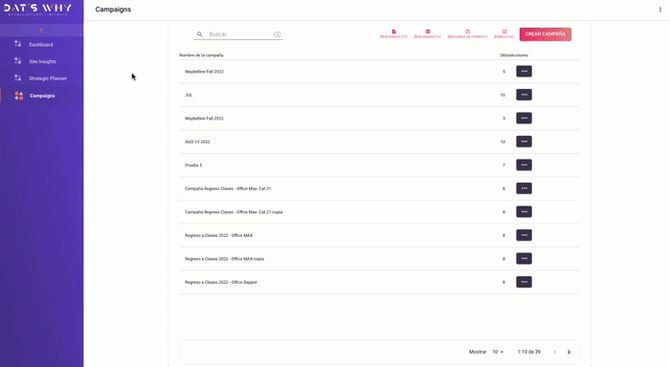The image size is (670, 367).
Task: Open actions for Regreso a Clases Office Deppot
Action: tap(524, 282)
